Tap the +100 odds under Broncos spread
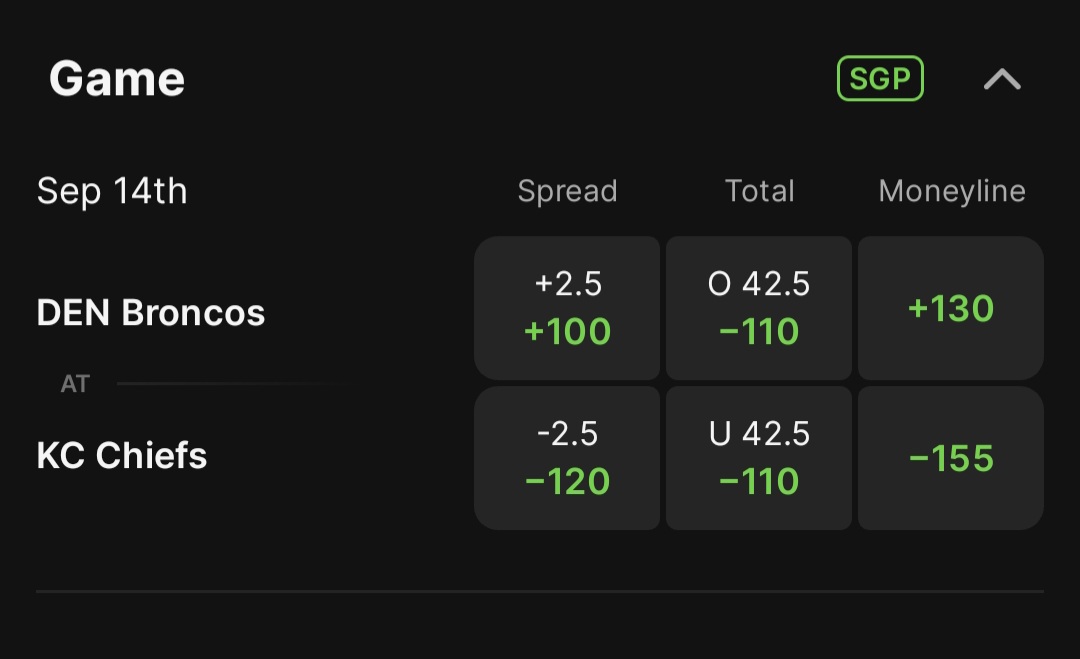Viewport: 1080px width, 659px height. coord(568,331)
